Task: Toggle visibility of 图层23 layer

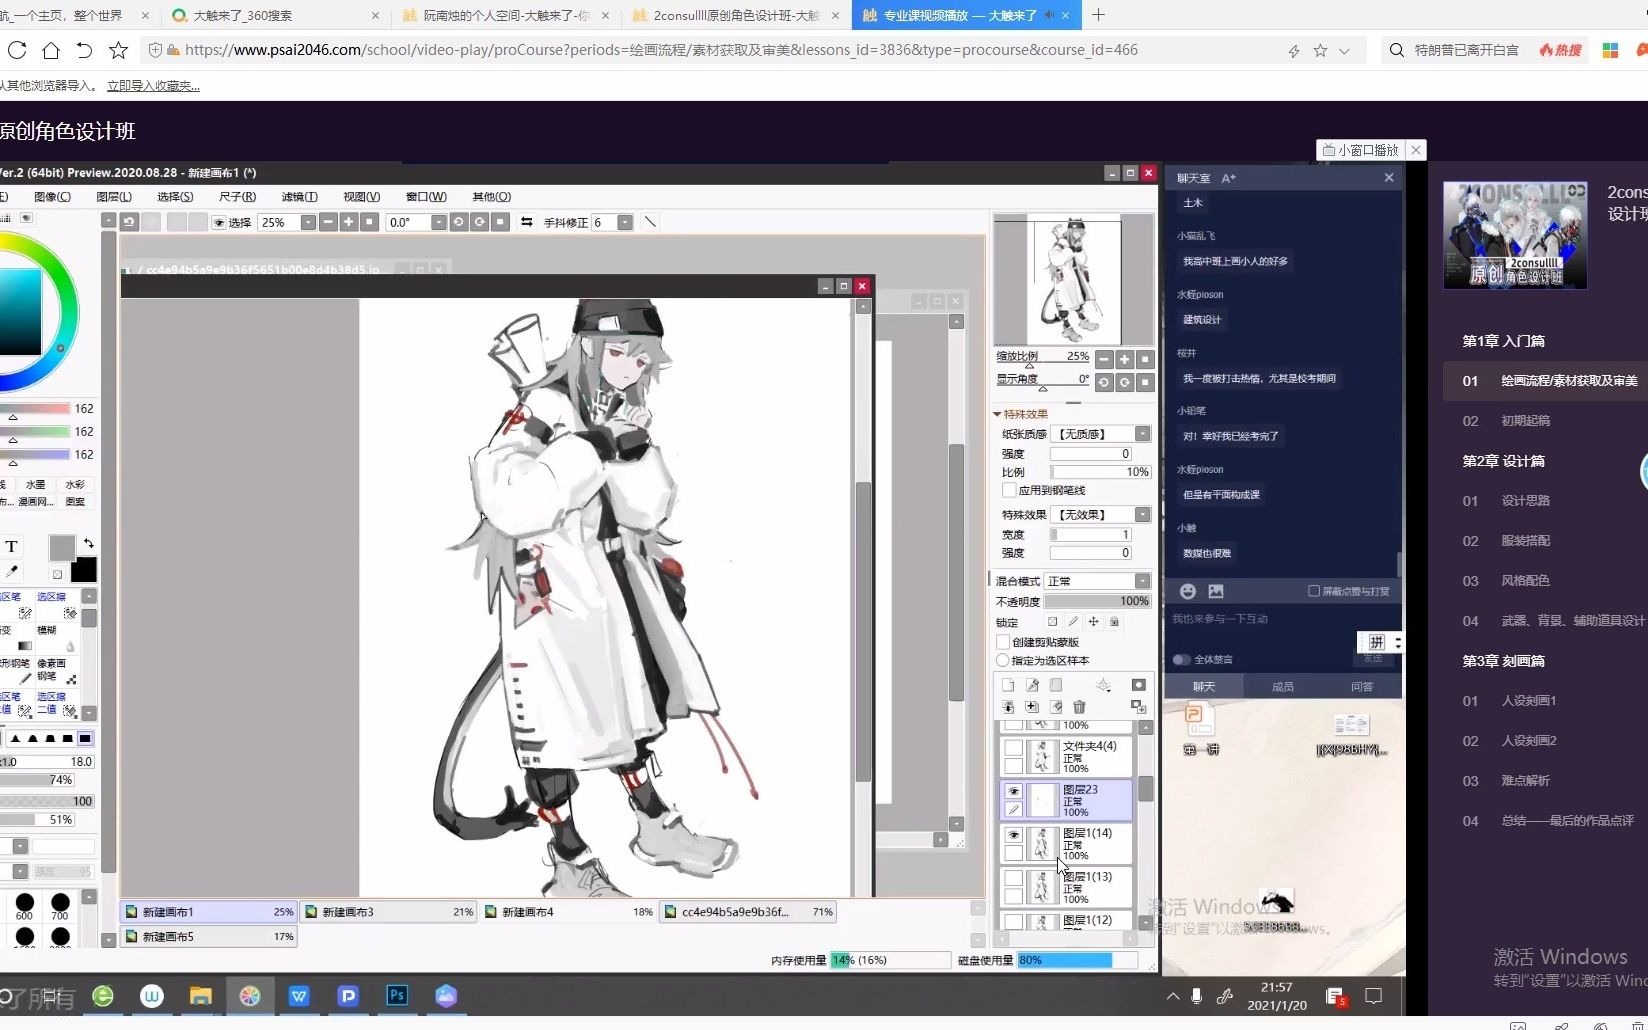Action: (x=1013, y=791)
